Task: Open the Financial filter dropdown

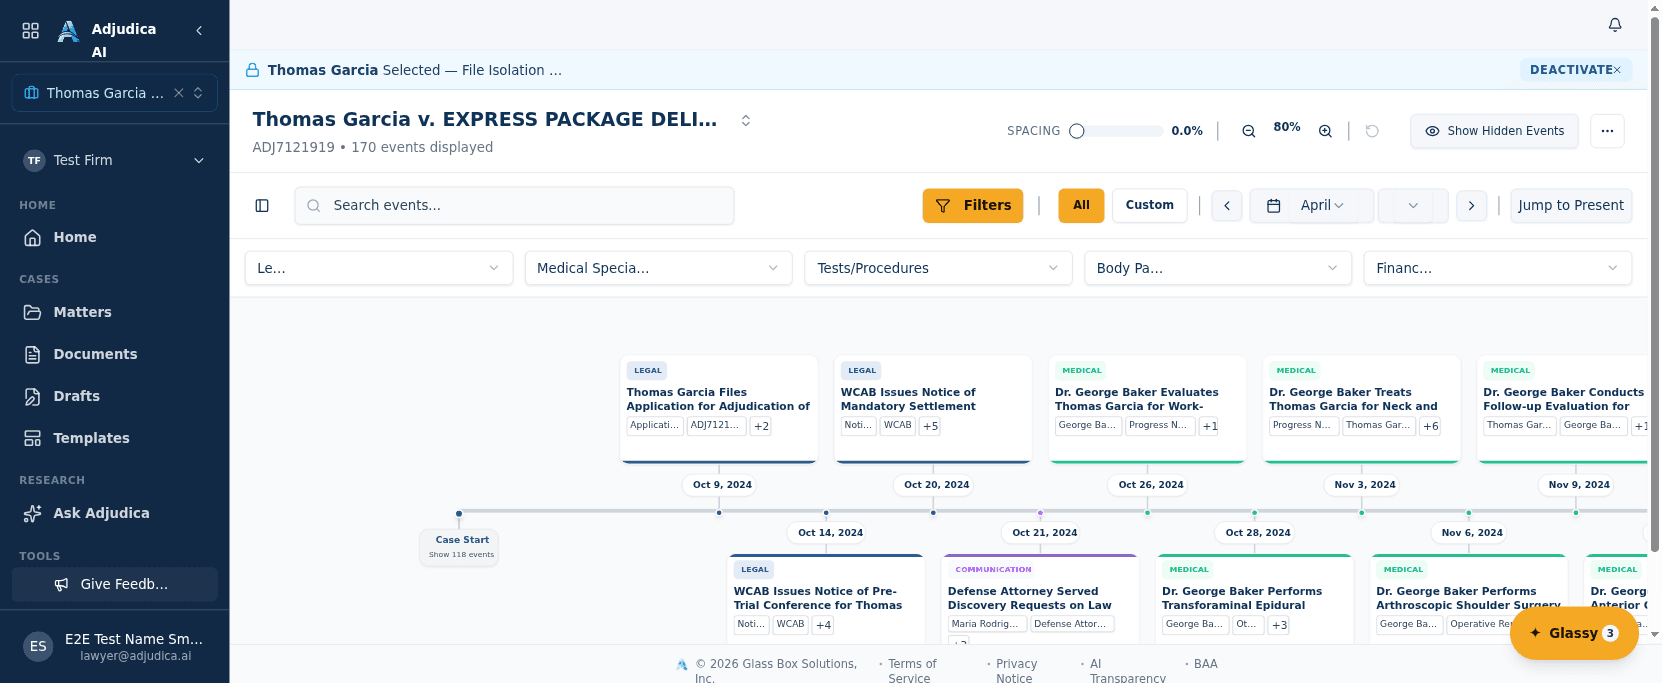Action: coord(1498,268)
